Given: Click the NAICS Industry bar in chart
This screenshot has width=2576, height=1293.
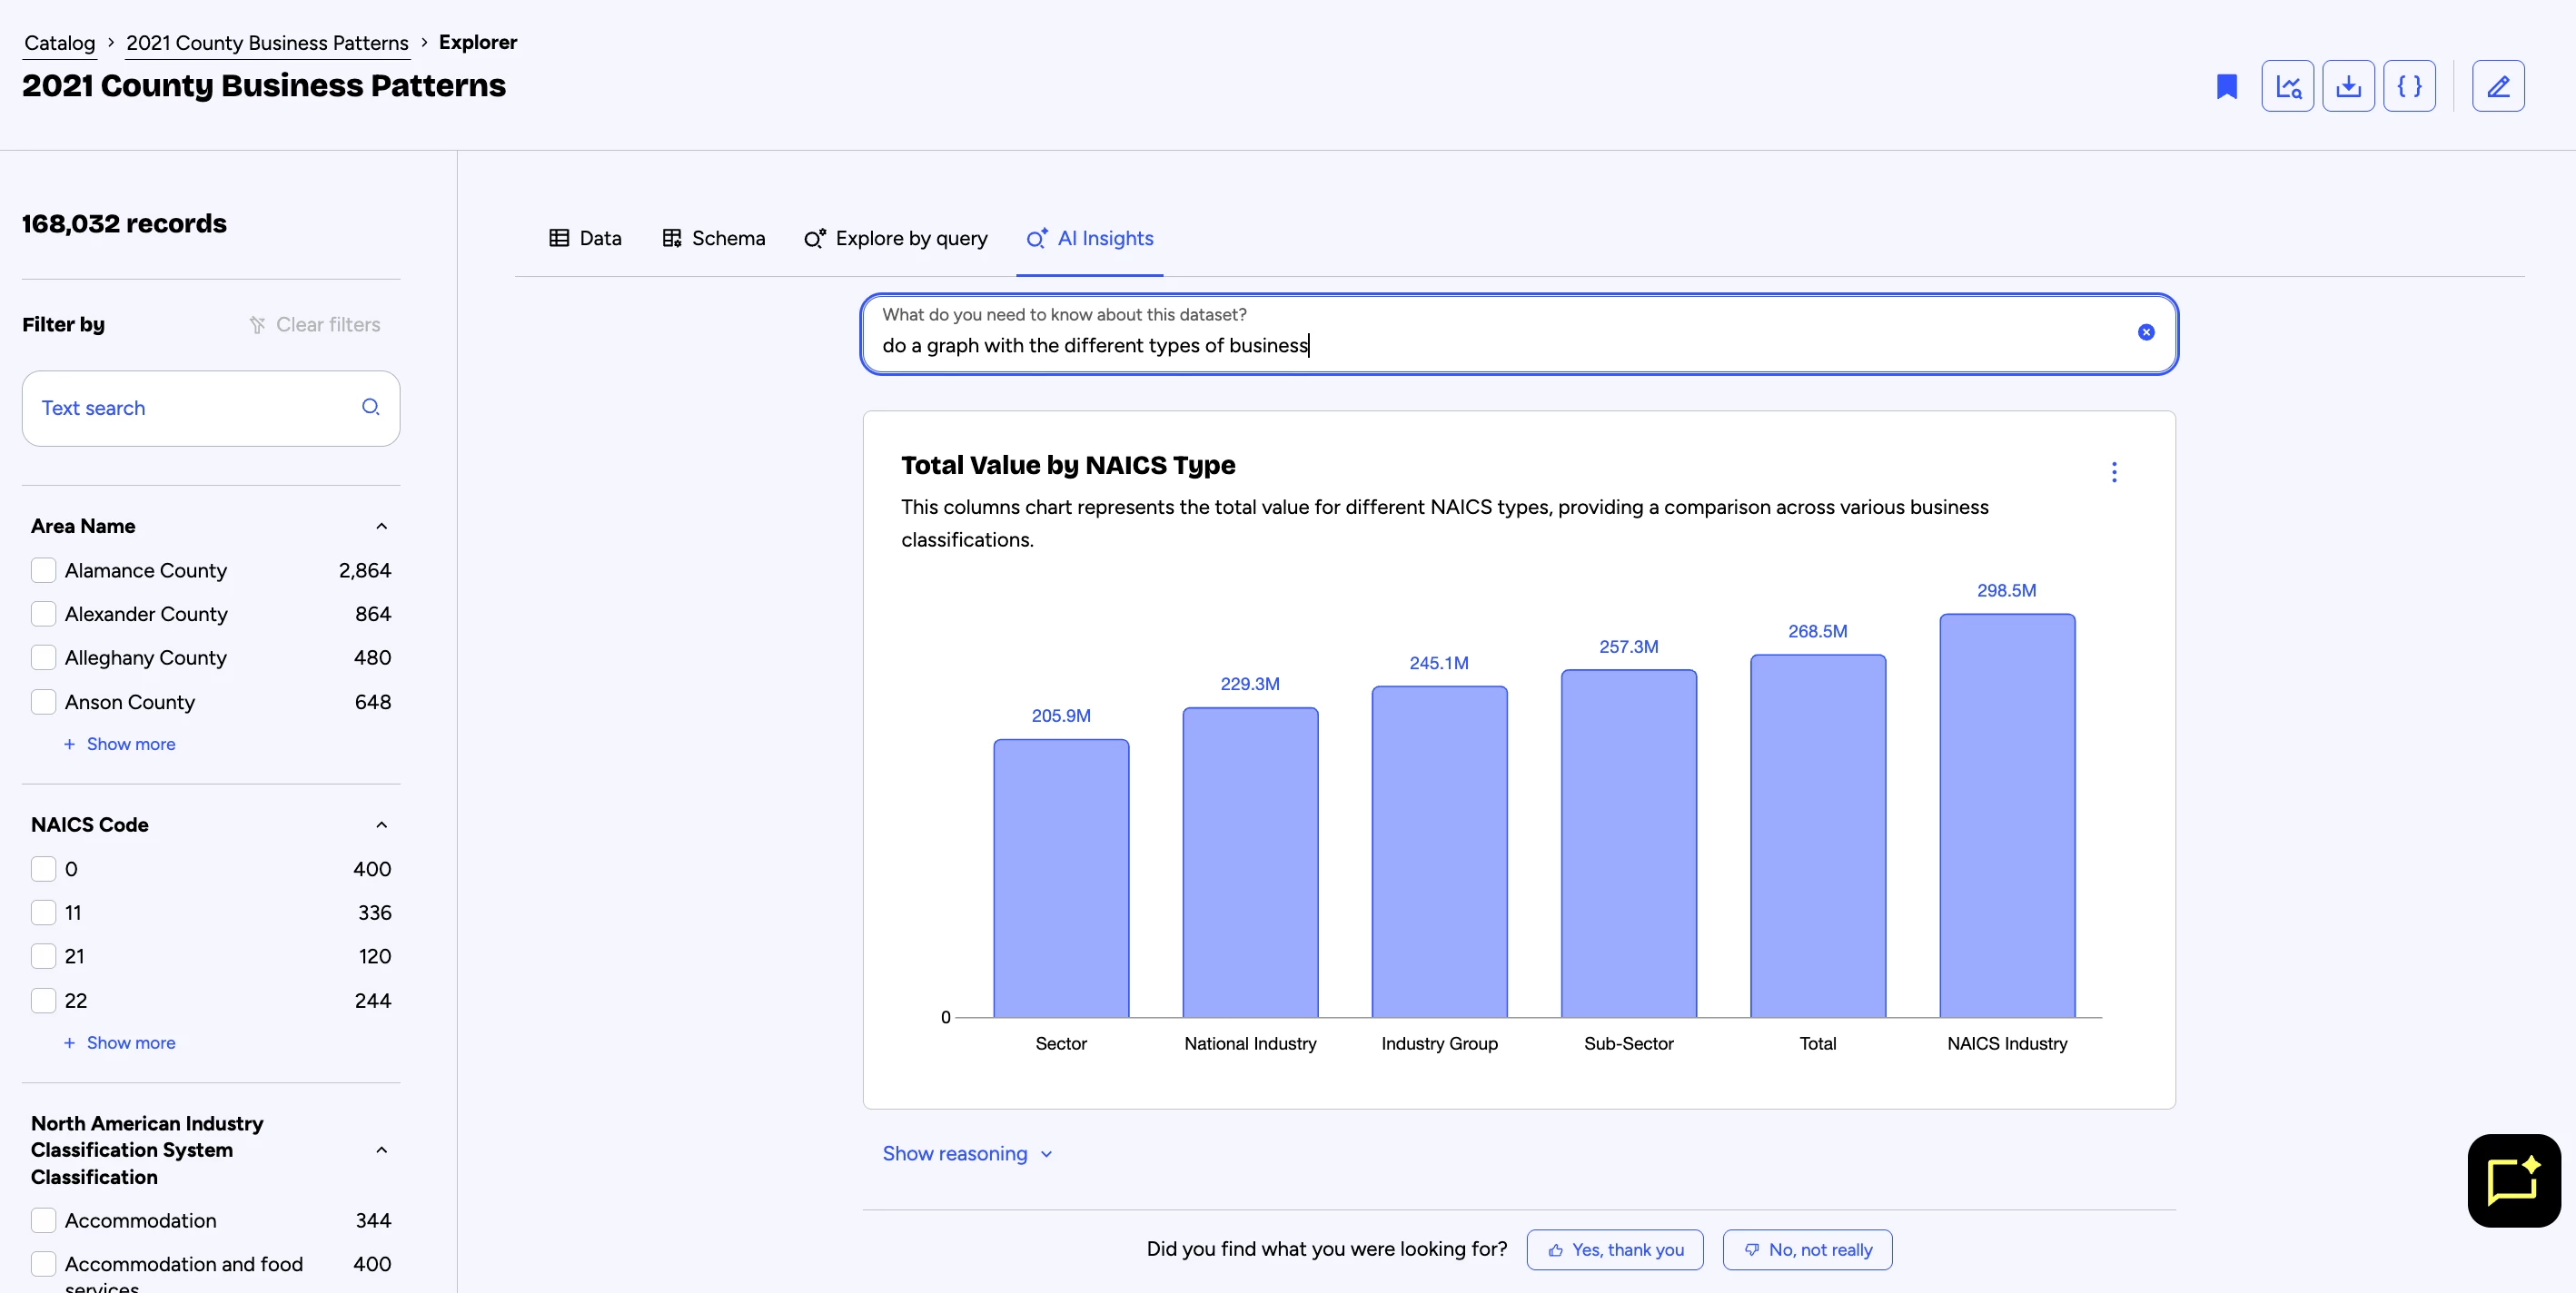Looking at the screenshot, I should point(2007,816).
